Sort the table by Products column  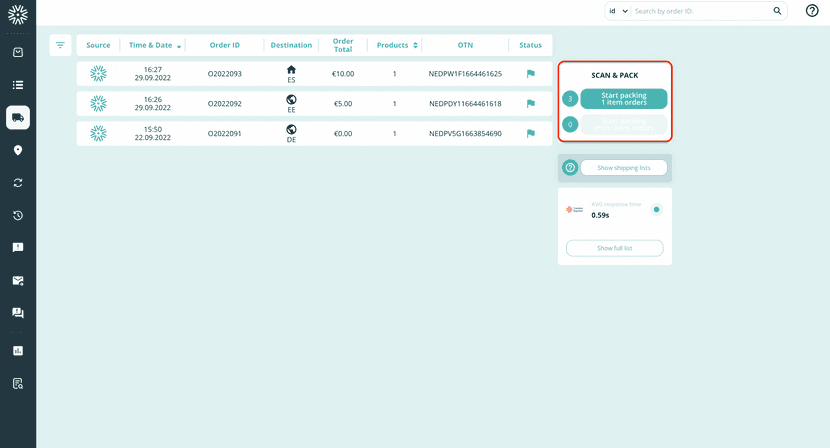point(415,46)
